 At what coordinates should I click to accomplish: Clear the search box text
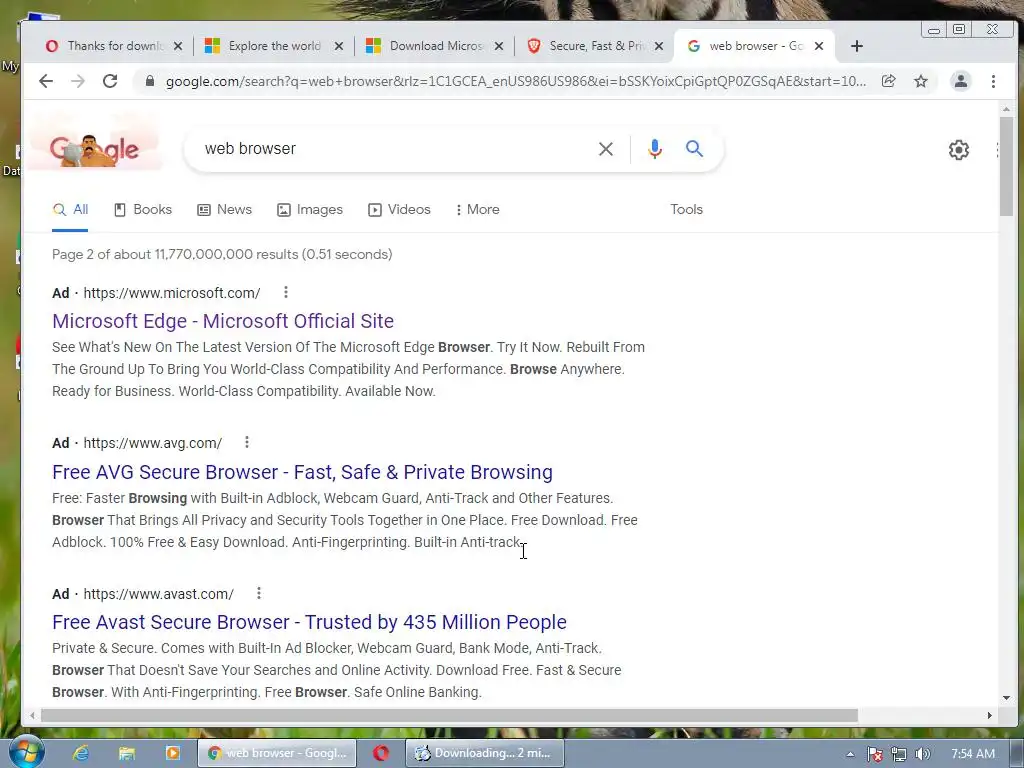pyautogui.click(x=605, y=149)
